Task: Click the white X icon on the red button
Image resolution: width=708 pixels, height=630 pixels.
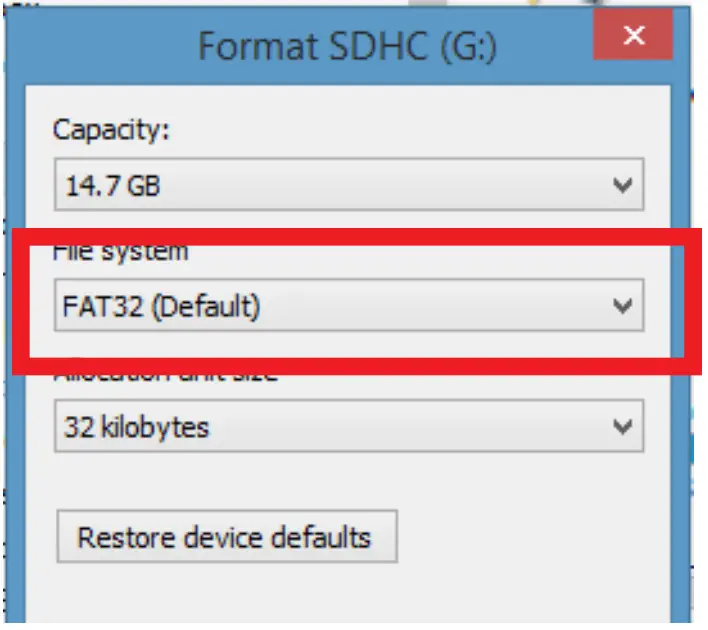Action: pyautogui.click(x=632, y=37)
